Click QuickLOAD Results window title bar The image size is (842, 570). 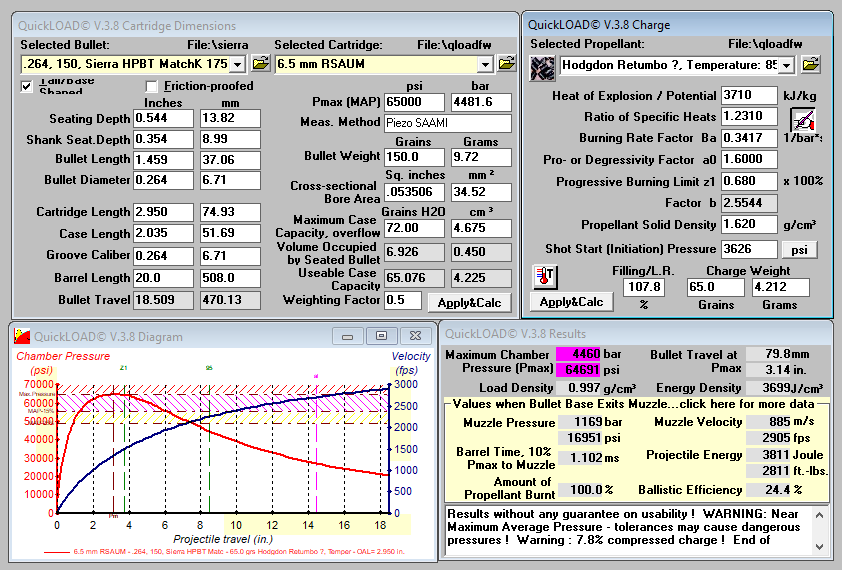point(635,334)
